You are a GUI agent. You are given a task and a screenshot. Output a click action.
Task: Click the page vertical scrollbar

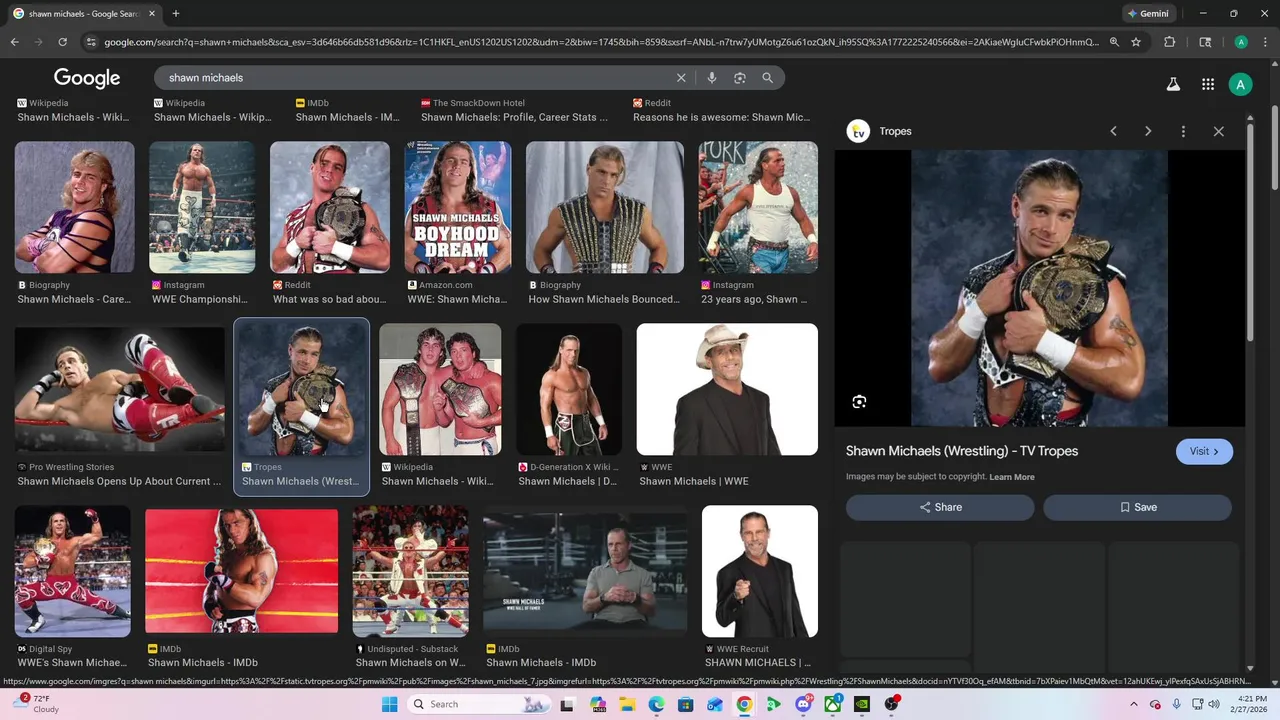(1274, 150)
